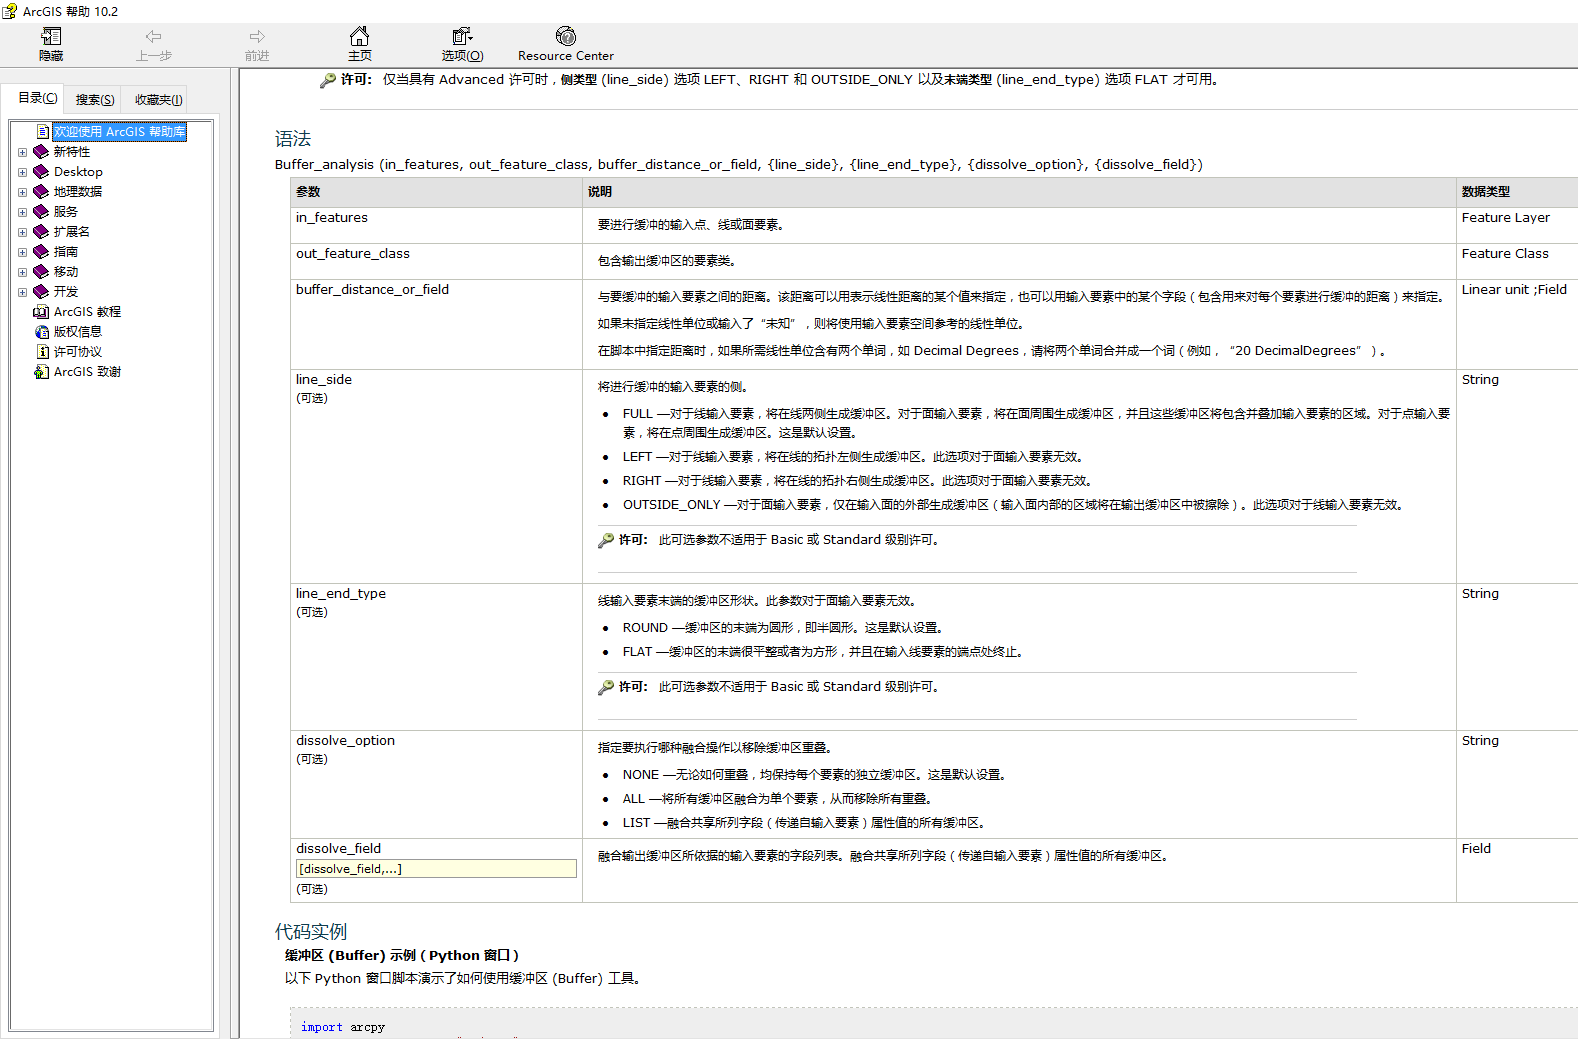This screenshot has height=1039, width=1578.
Task: Open the Options (选项) toolbar icon
Action: [462, 37]
